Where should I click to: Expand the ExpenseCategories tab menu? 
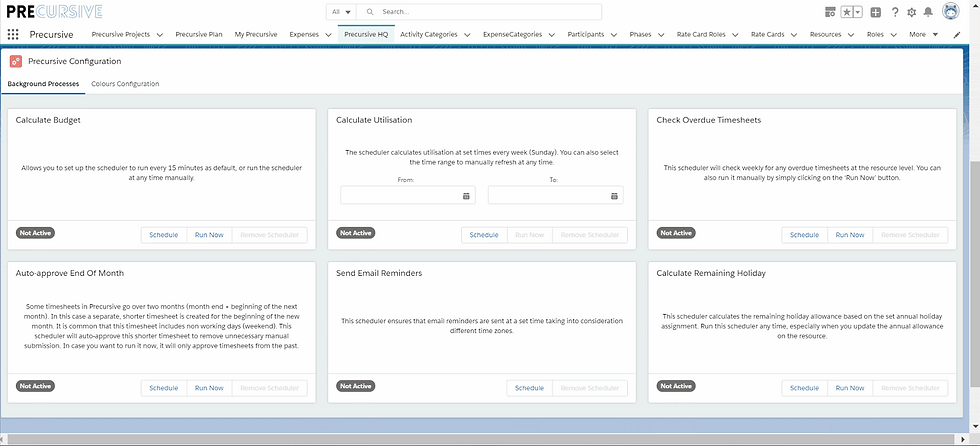tap(552, 35)
